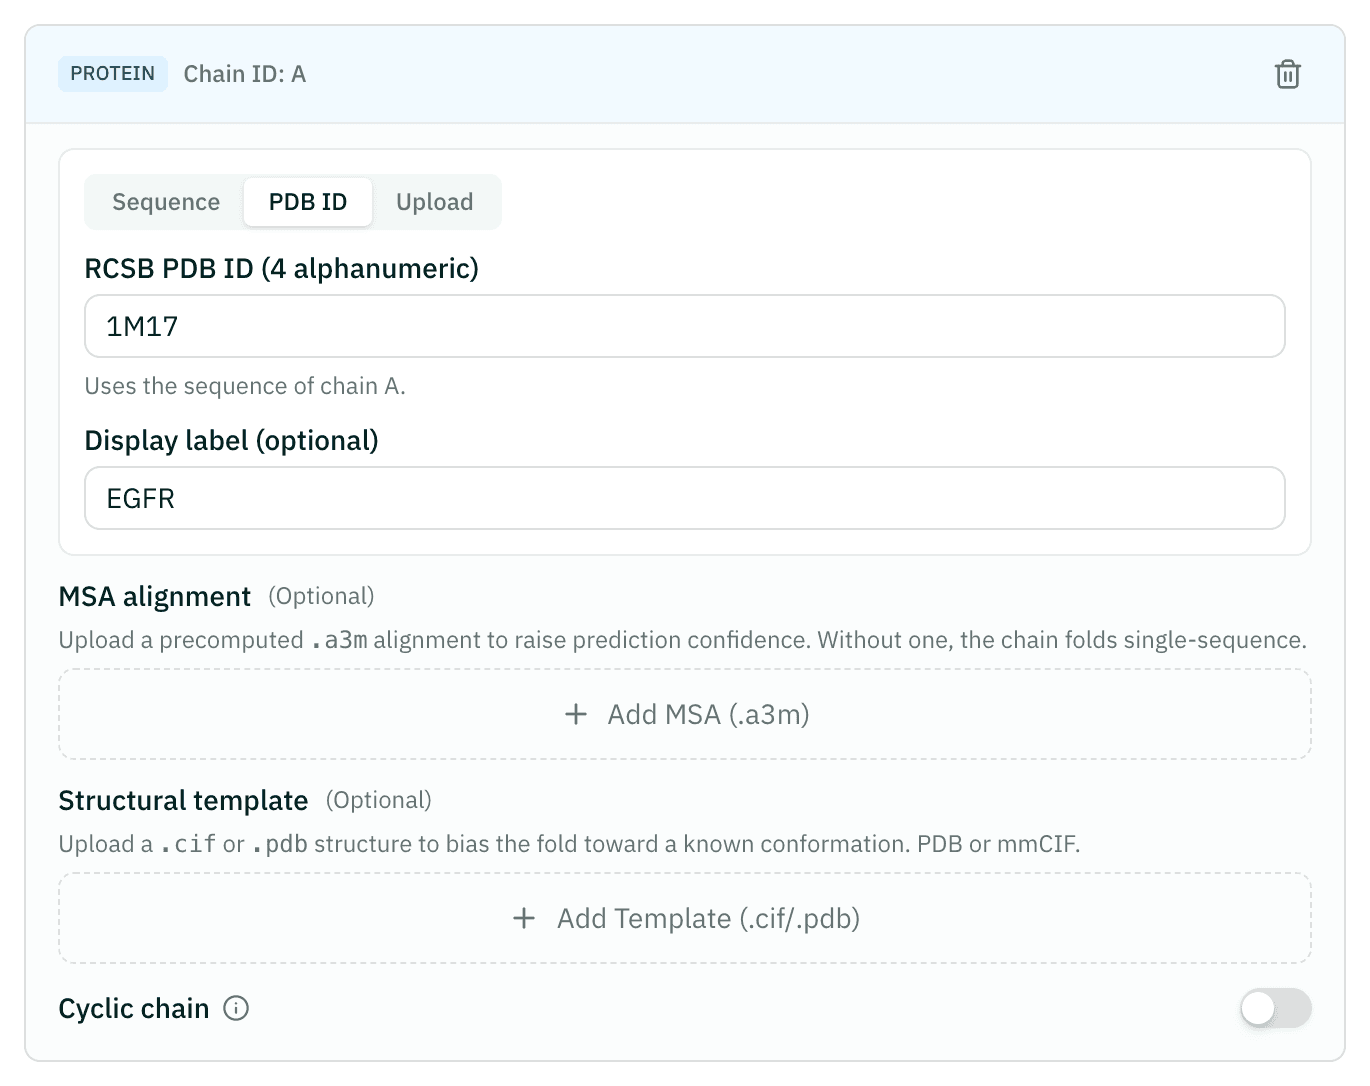Click the 'Display label (optional)' label
Image resolution: width=1370 pixels, height=1086 pixels.
click(232, 440)
